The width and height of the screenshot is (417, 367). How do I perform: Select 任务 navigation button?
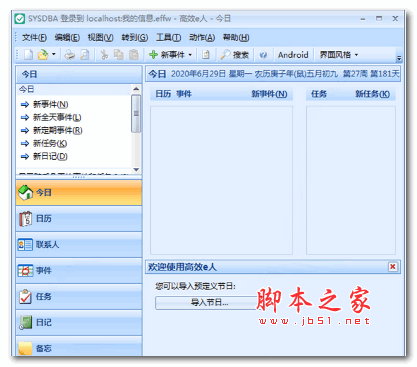pos(79,297)
